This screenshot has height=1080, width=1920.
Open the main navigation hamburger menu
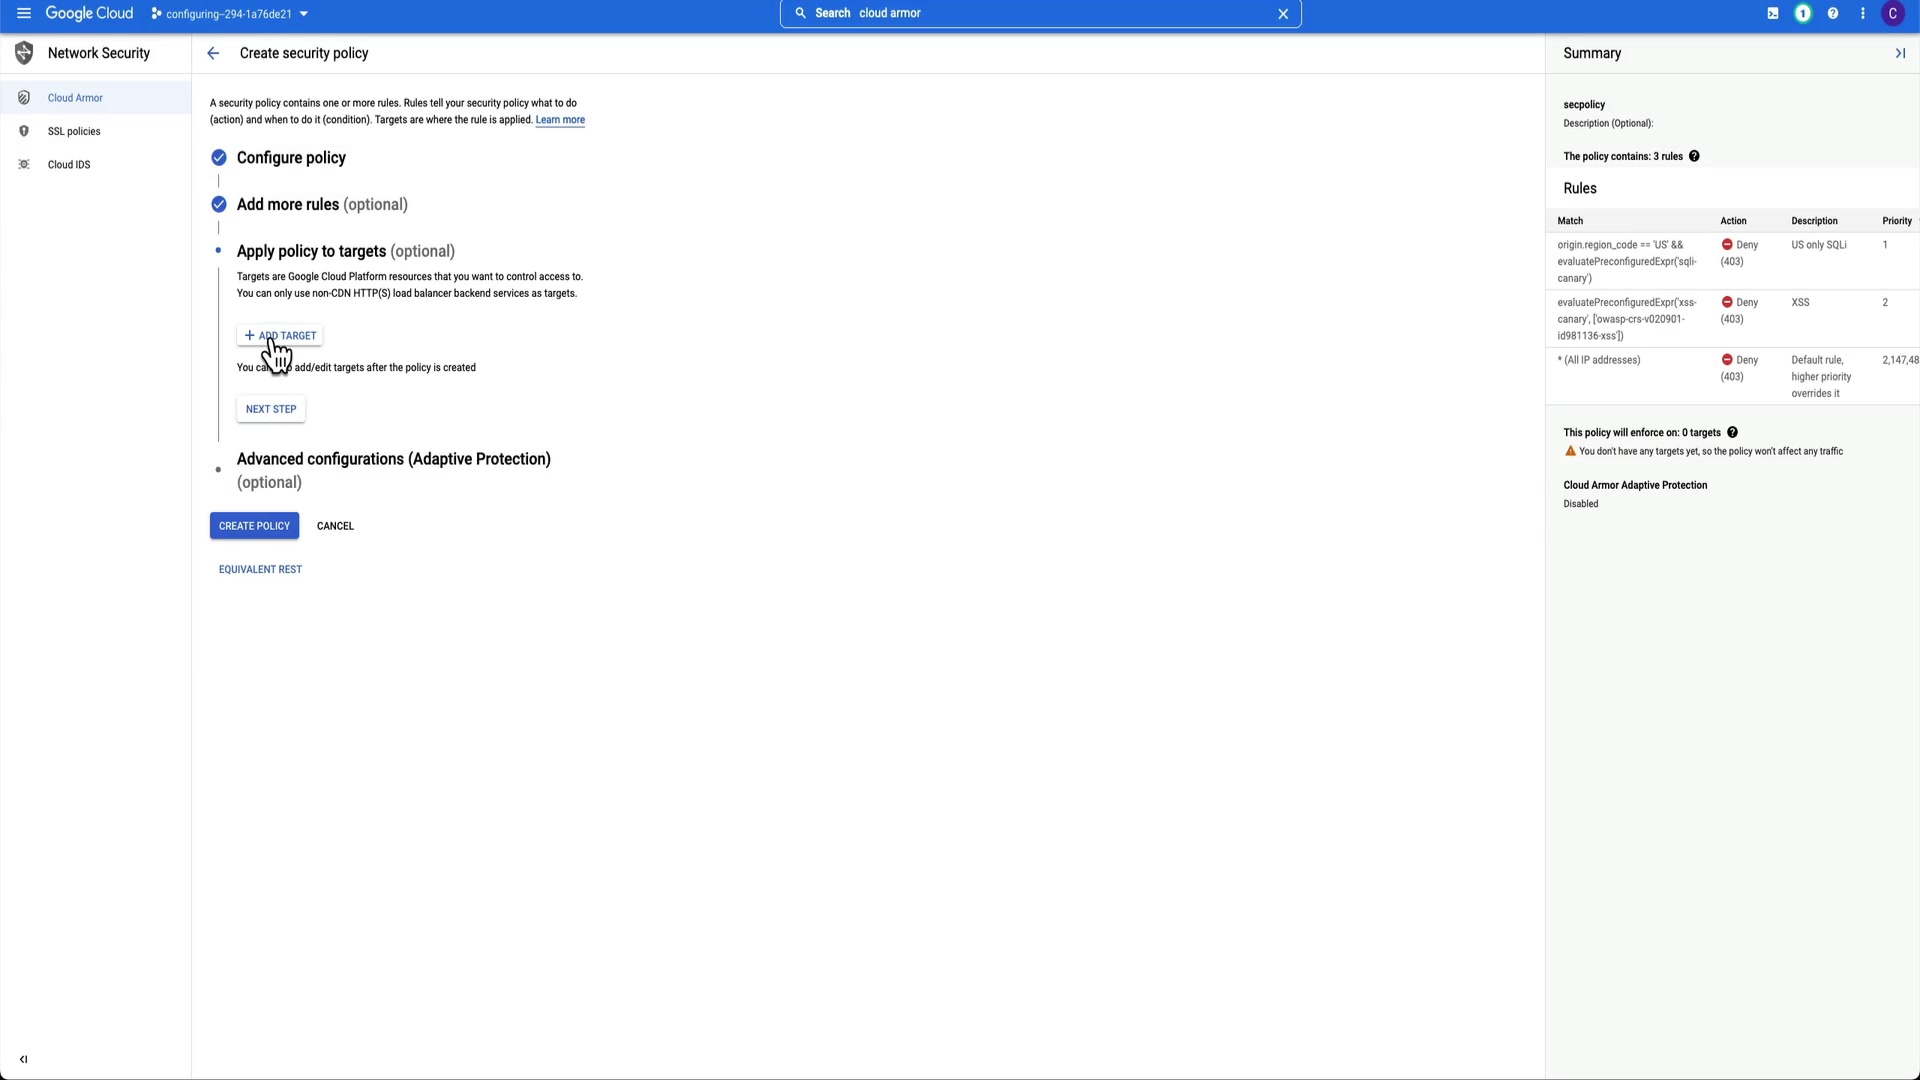24,13
